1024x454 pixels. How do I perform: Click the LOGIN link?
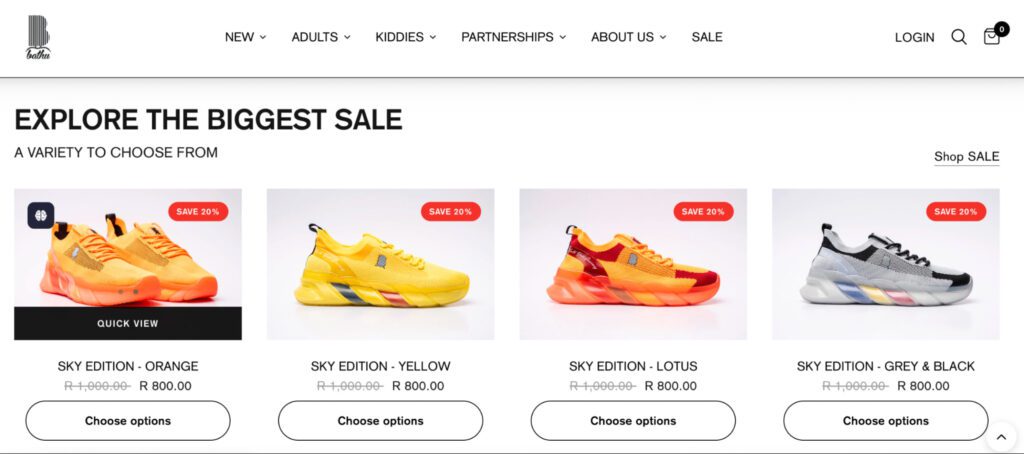click(x=914, y=37)
